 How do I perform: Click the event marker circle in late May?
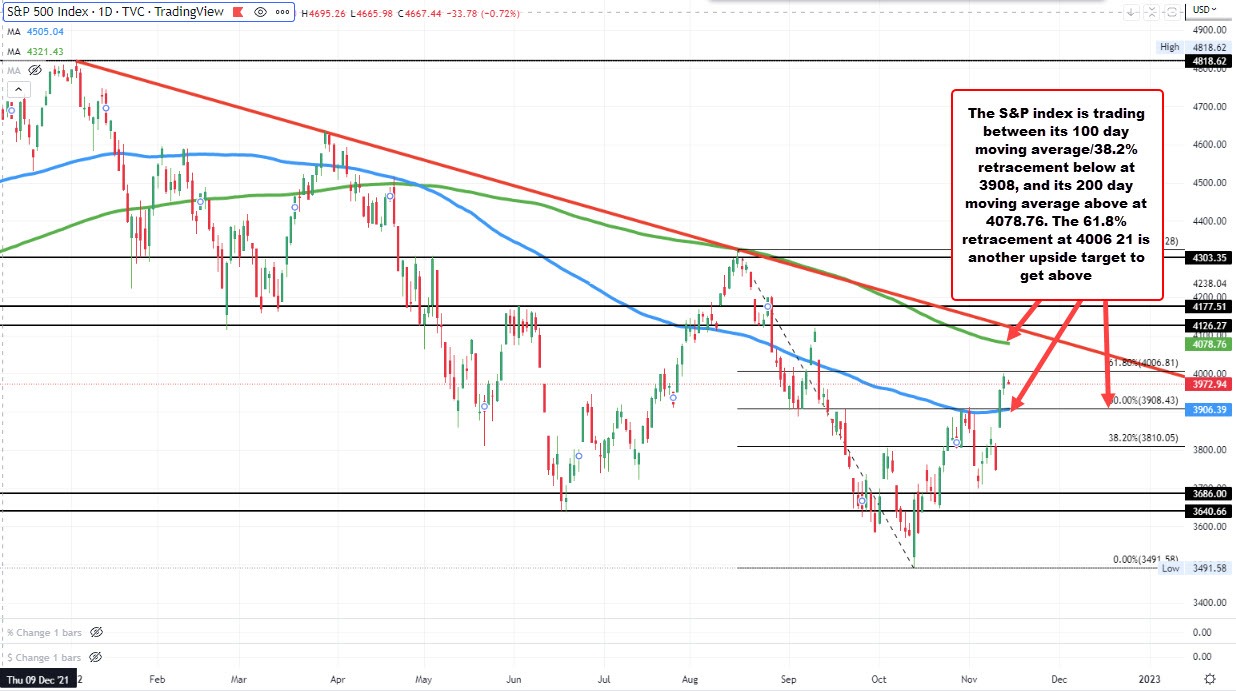(484, 407)
